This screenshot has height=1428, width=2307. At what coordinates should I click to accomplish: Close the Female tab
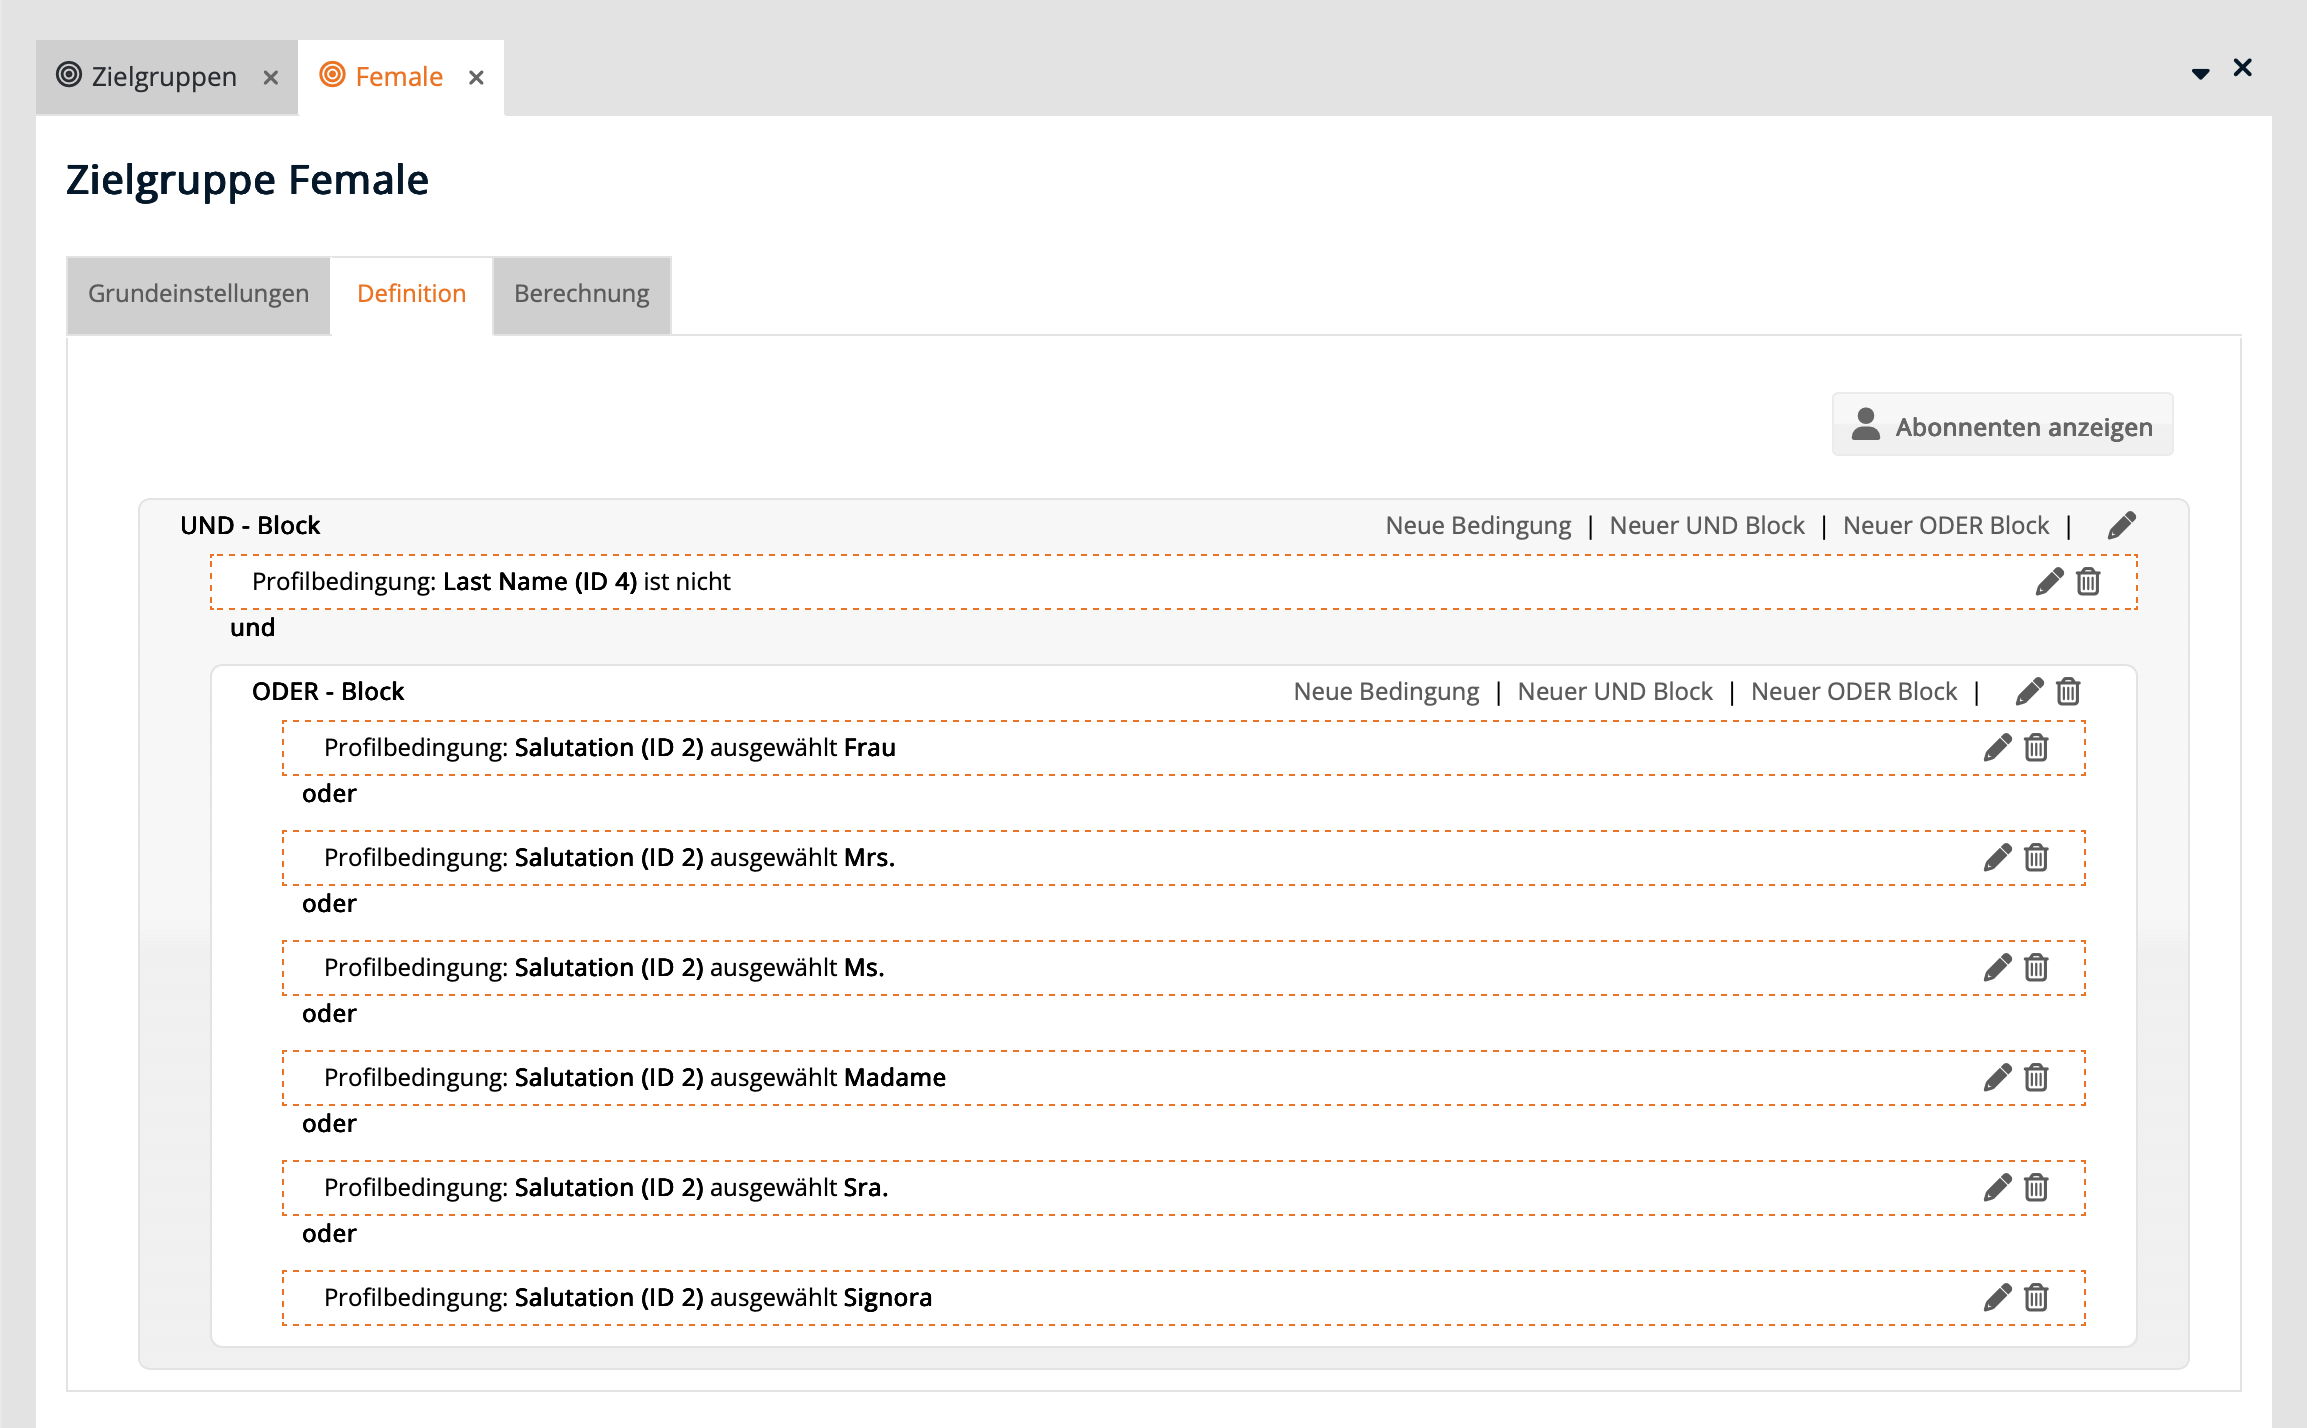tap(476, 78)
